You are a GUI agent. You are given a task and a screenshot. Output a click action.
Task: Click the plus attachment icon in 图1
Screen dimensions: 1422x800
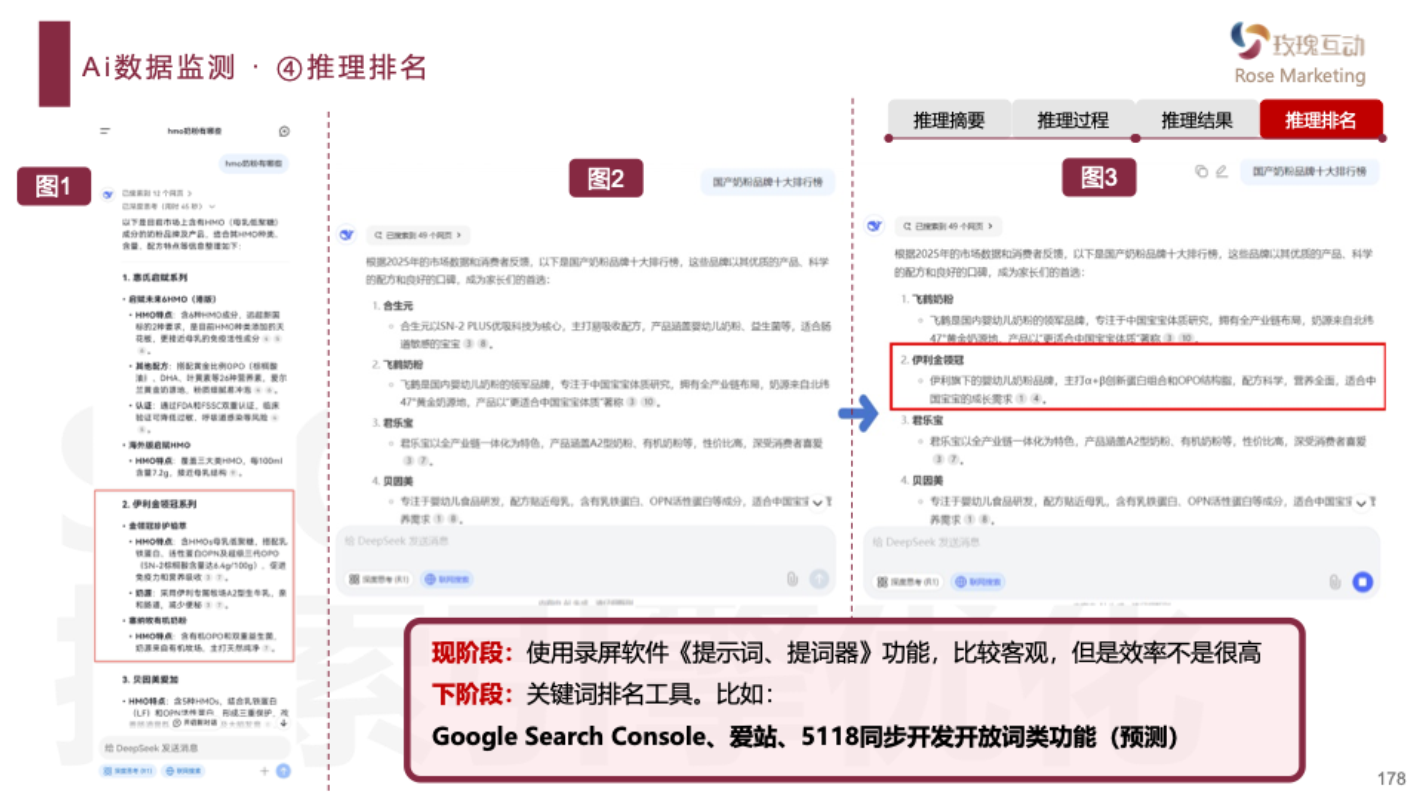tap(265, 771)
